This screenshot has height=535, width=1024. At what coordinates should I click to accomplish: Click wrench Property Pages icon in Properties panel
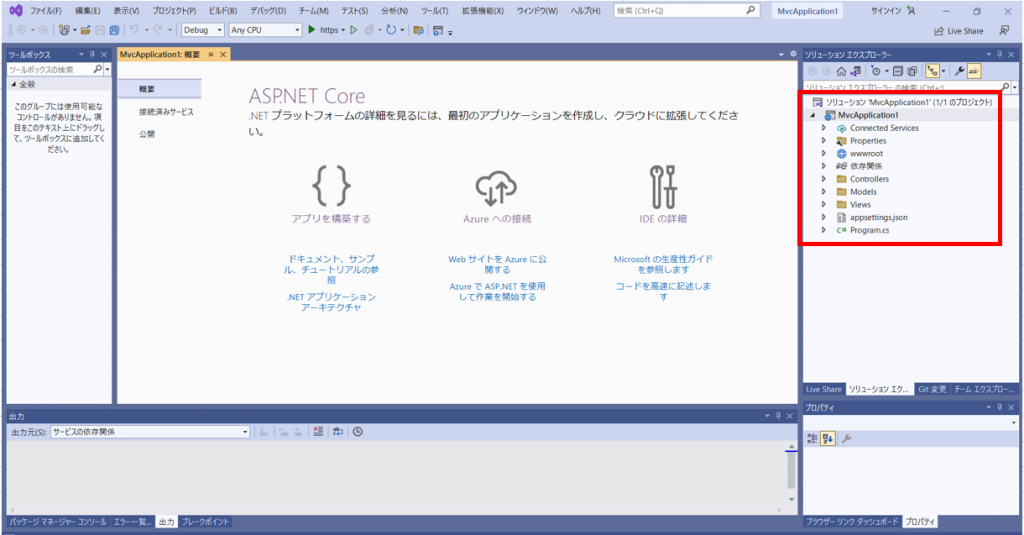pyautogui.click(x=846, y=439)
